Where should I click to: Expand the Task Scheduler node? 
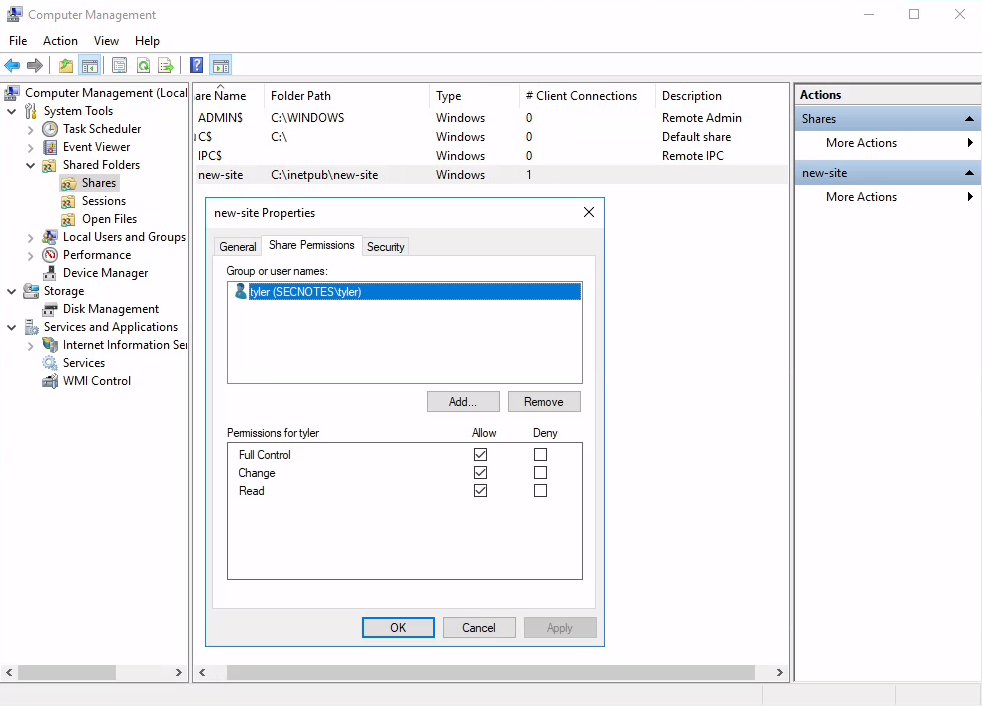(x=31, y=130)
